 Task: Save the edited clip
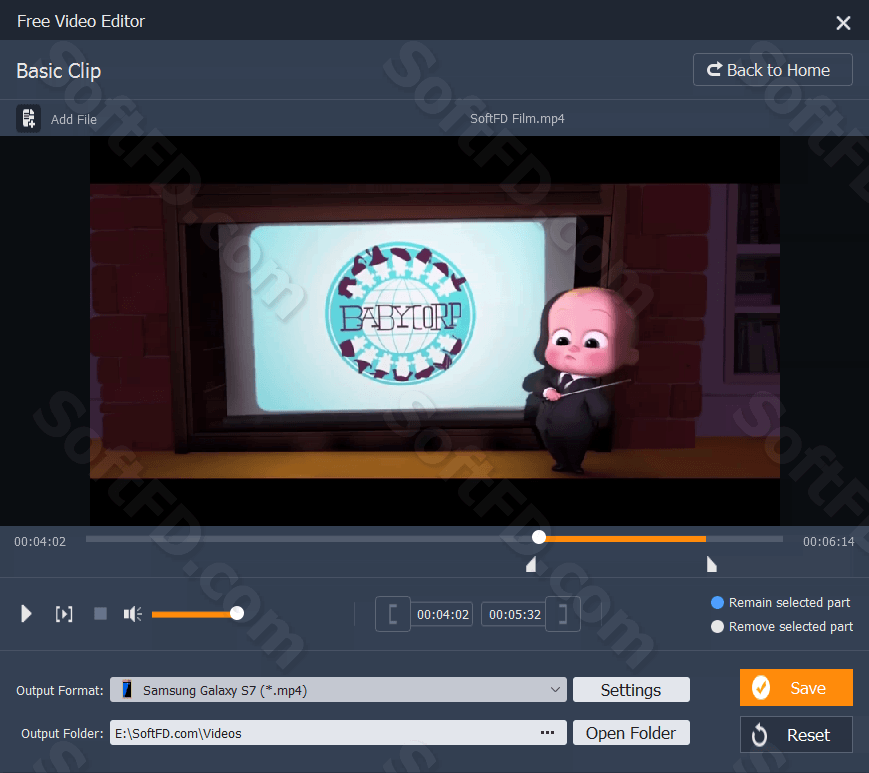pos(796,688)
